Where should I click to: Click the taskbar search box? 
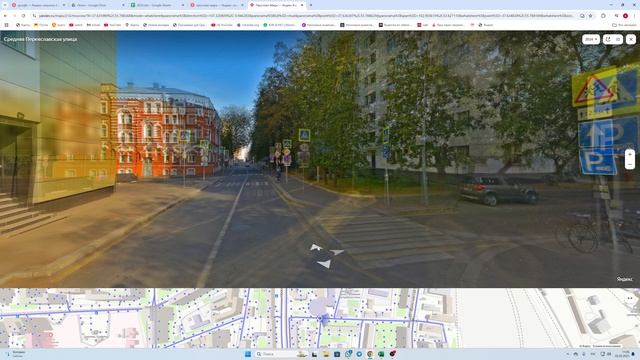point(282,354)
